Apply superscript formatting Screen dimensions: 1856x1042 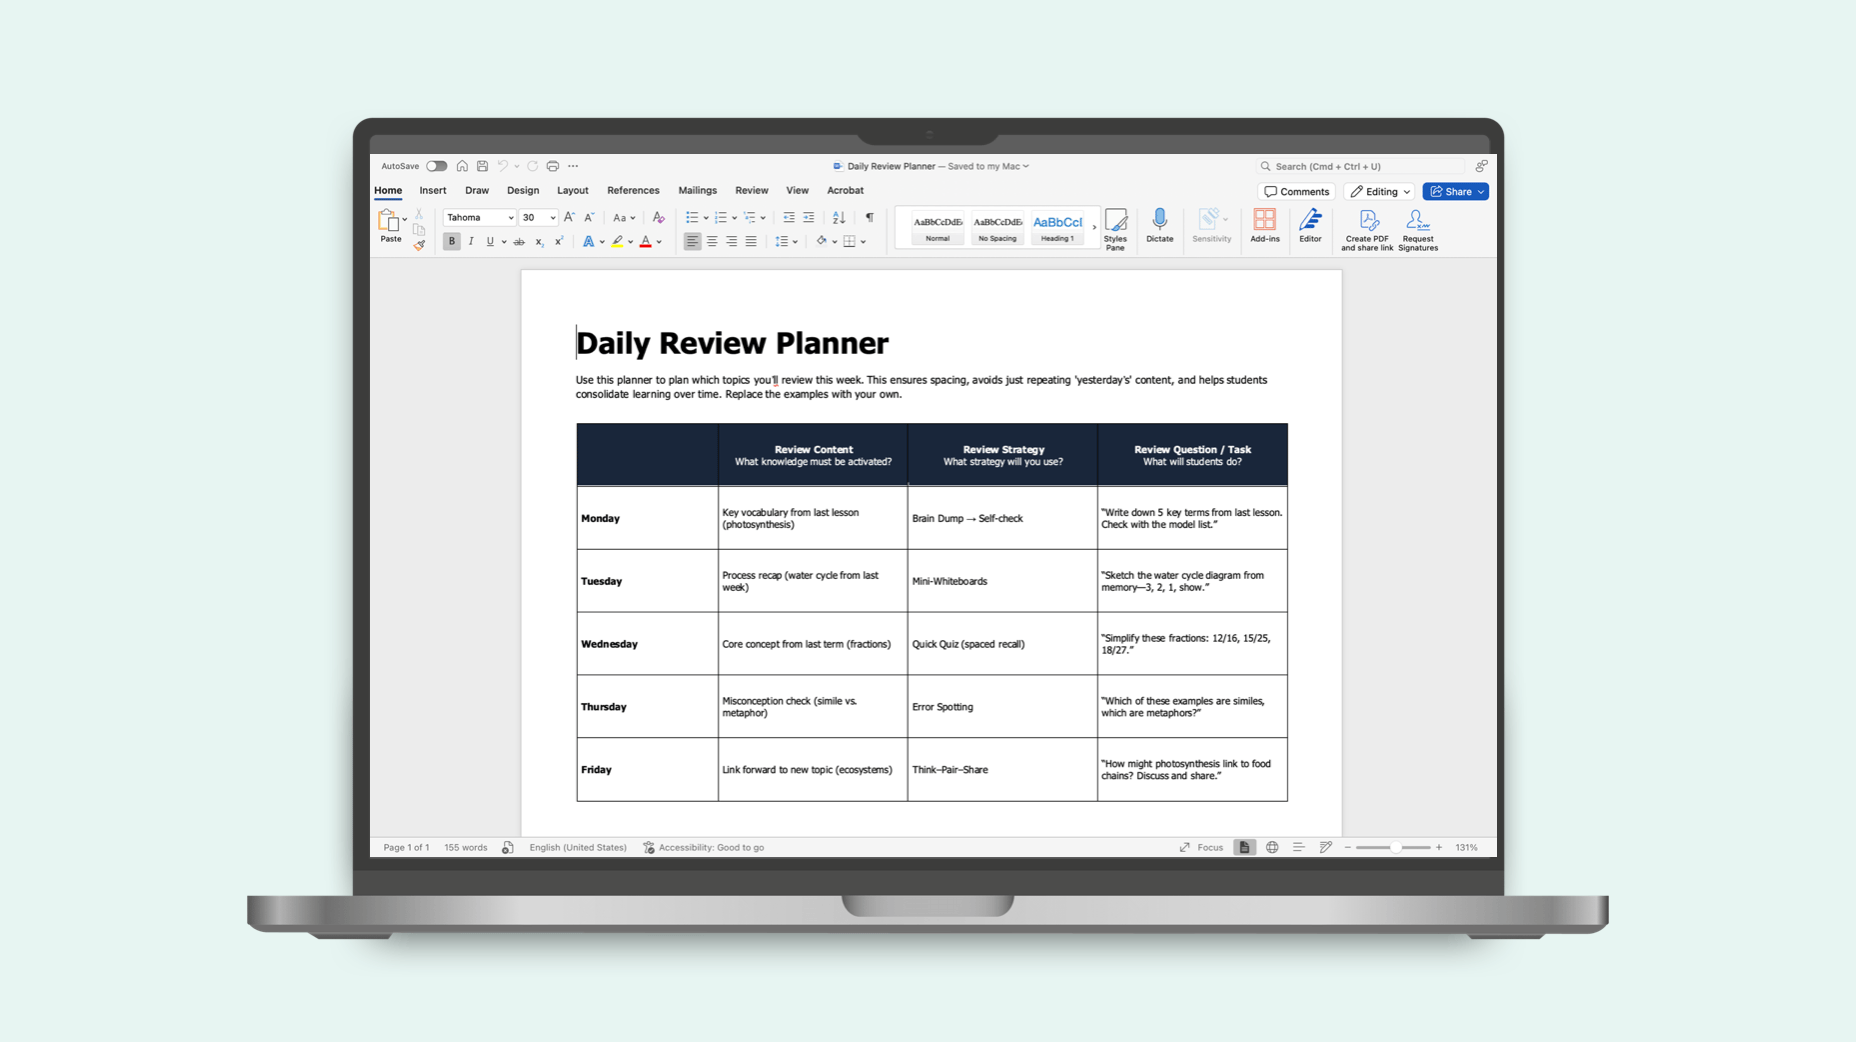(559, 241)
